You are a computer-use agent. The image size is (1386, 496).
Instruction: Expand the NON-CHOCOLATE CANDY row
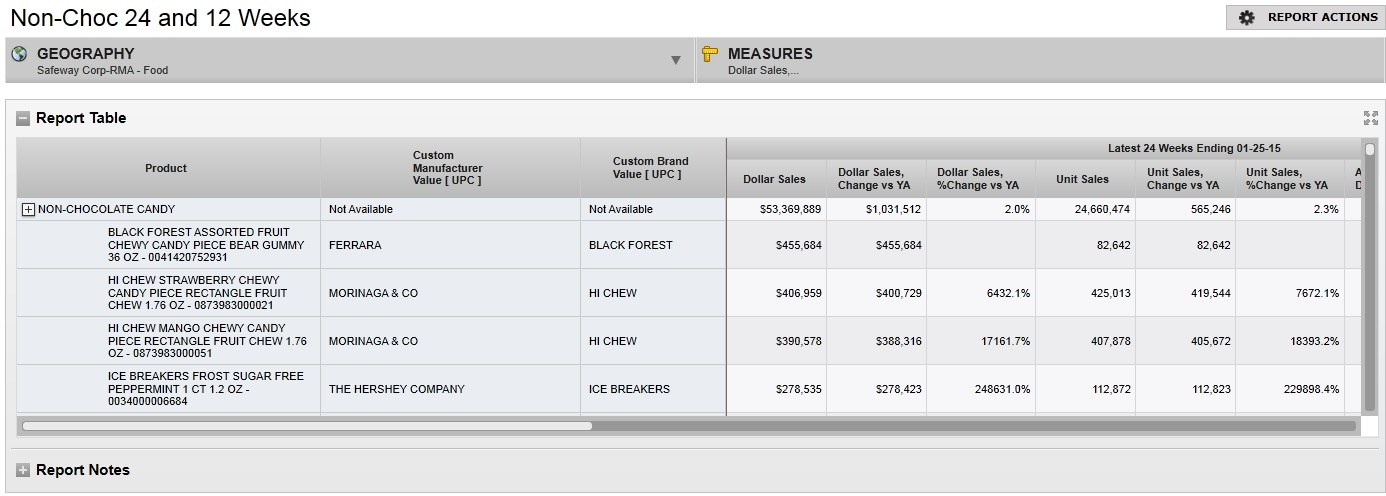[28, 210]
